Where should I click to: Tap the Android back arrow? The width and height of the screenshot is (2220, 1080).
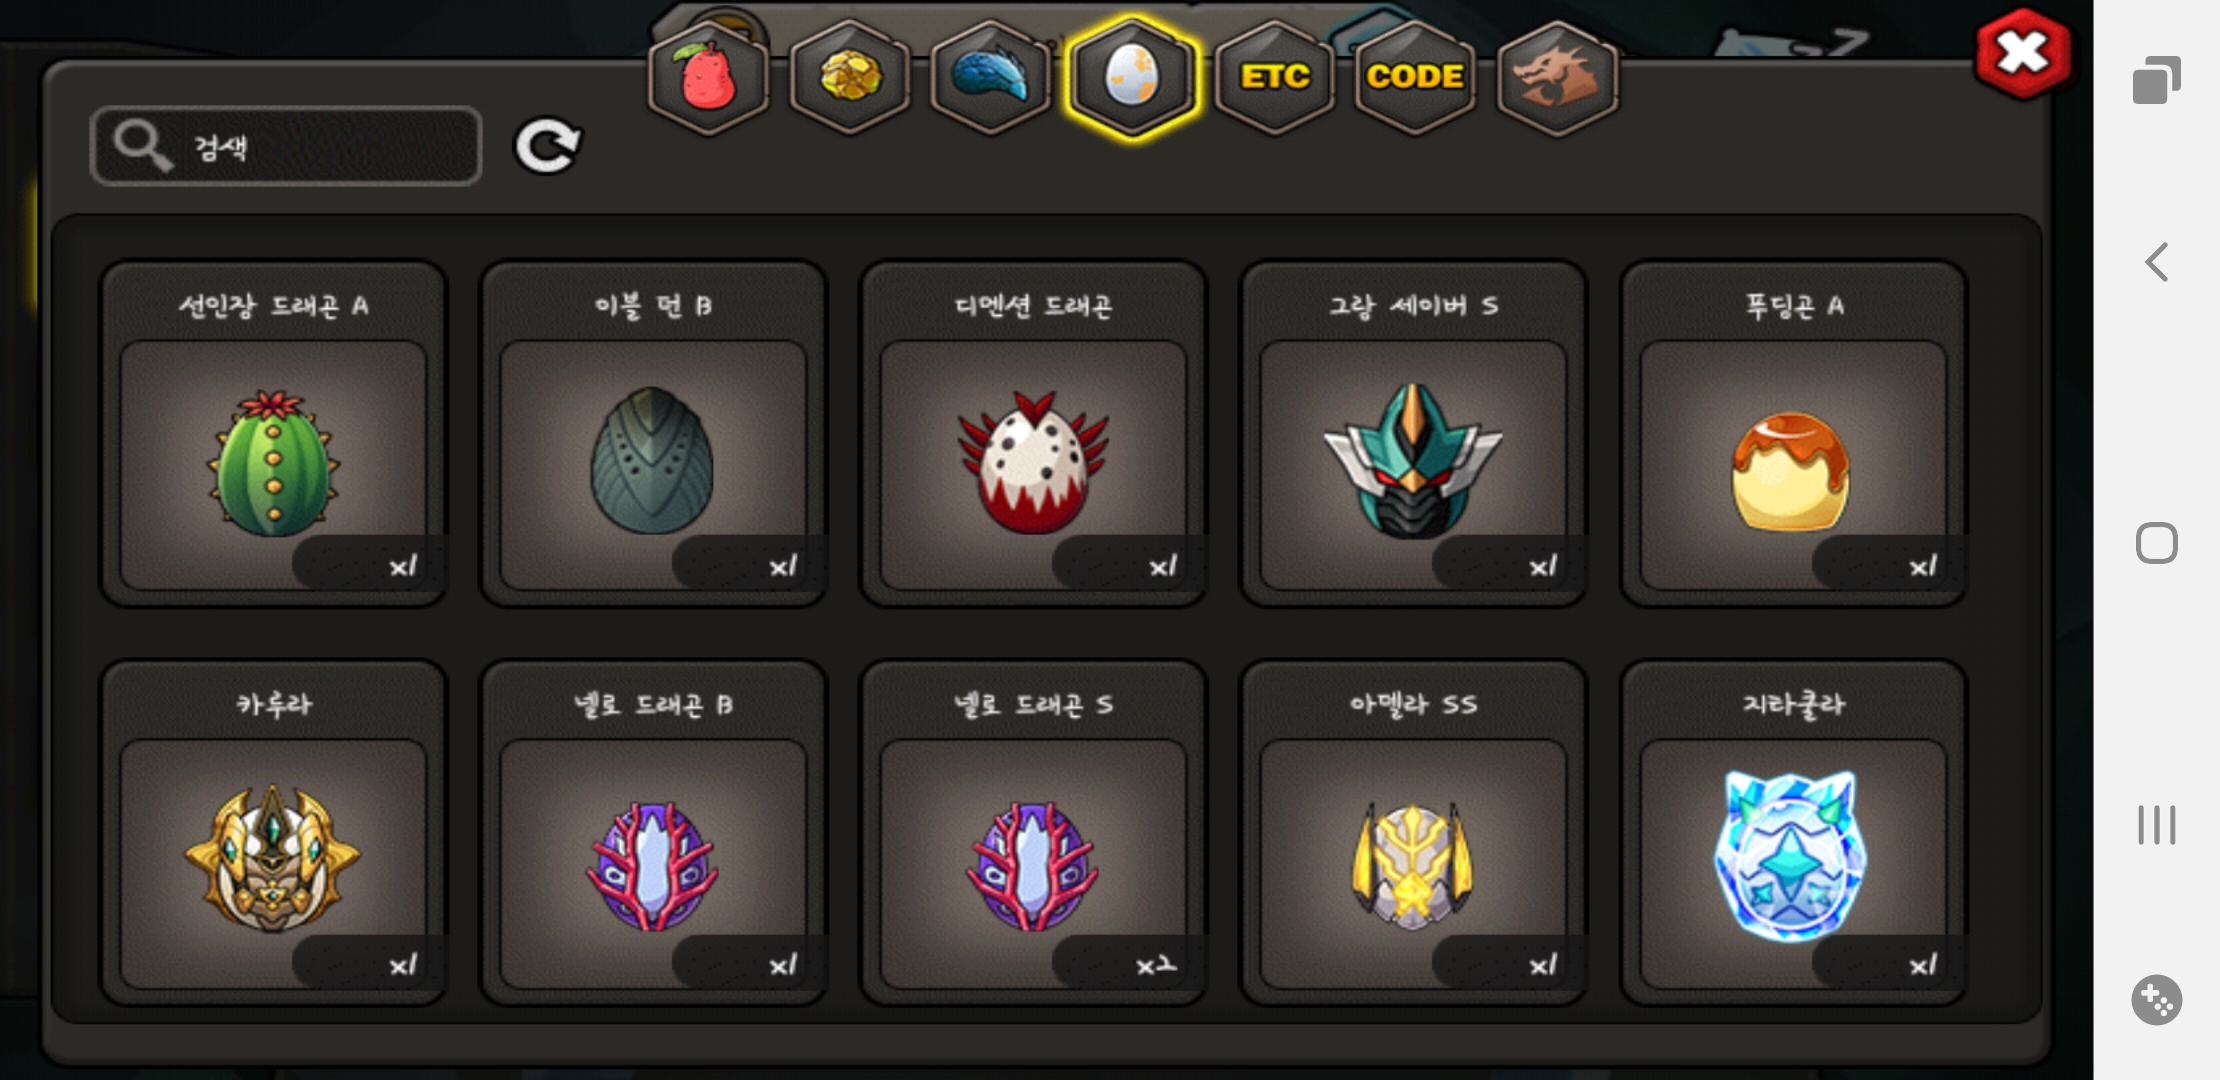[2156, 262]
